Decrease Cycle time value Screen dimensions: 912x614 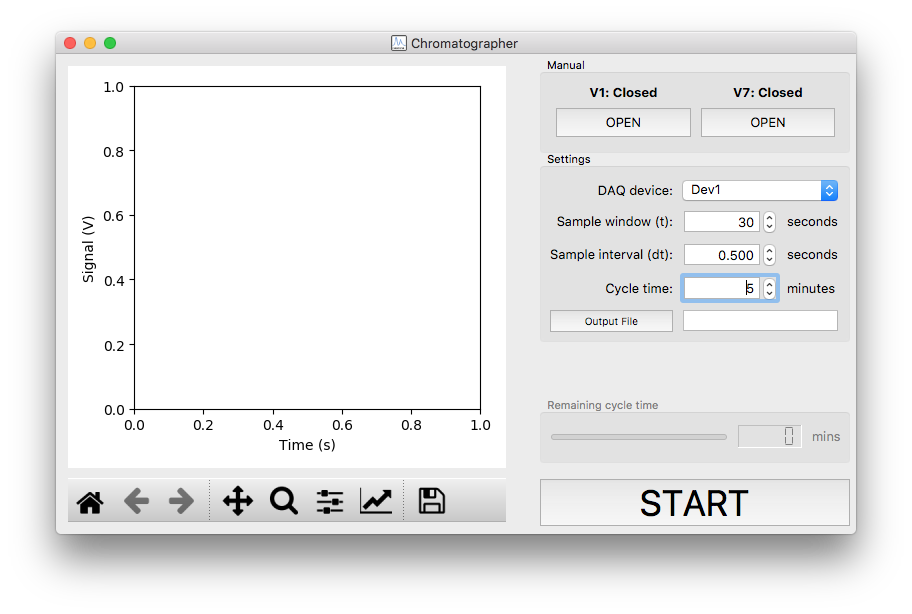click(770, 294)
